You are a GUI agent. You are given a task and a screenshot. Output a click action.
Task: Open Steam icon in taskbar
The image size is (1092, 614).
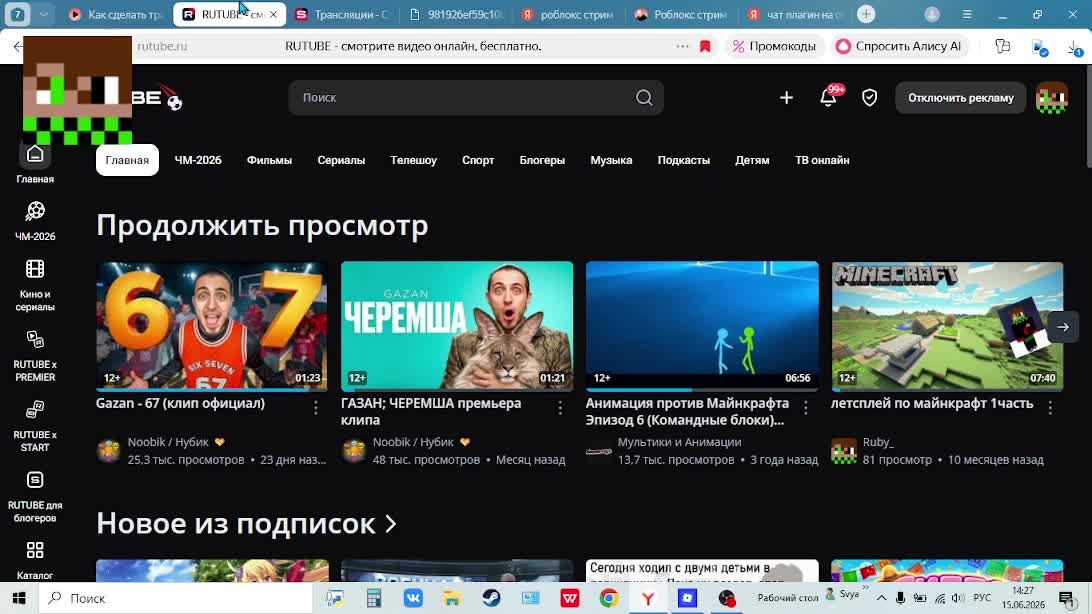pos(491,598)
